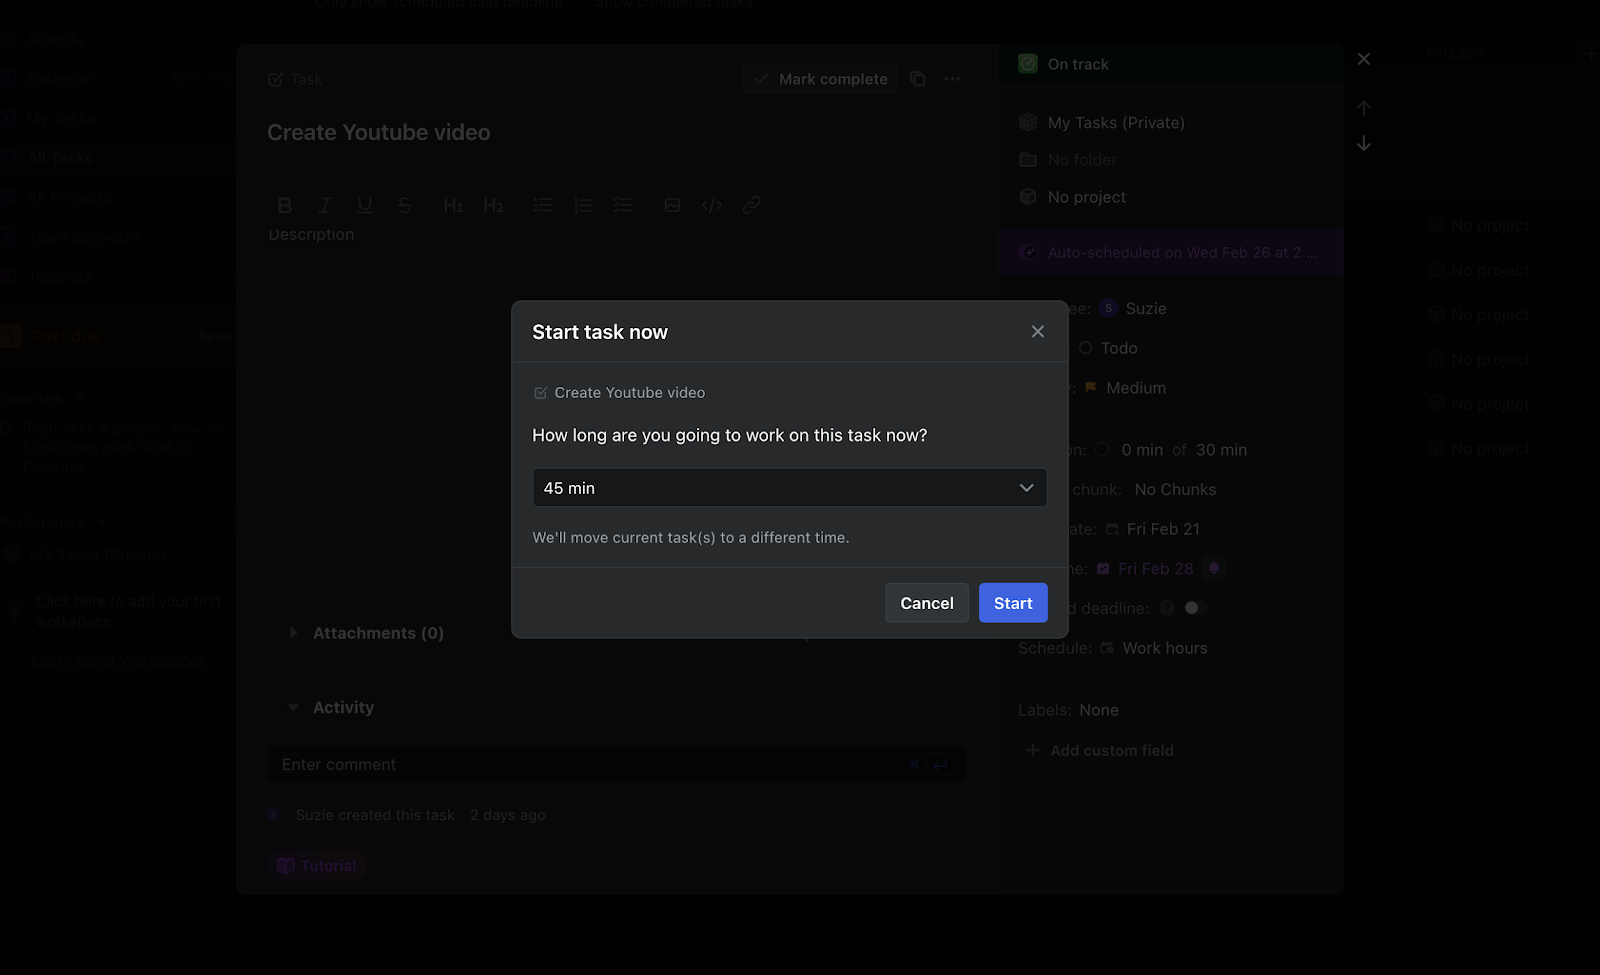Click Mark complete button
Image resolution: width=1600 pixels, height=975 pixels.
(820, 79)
